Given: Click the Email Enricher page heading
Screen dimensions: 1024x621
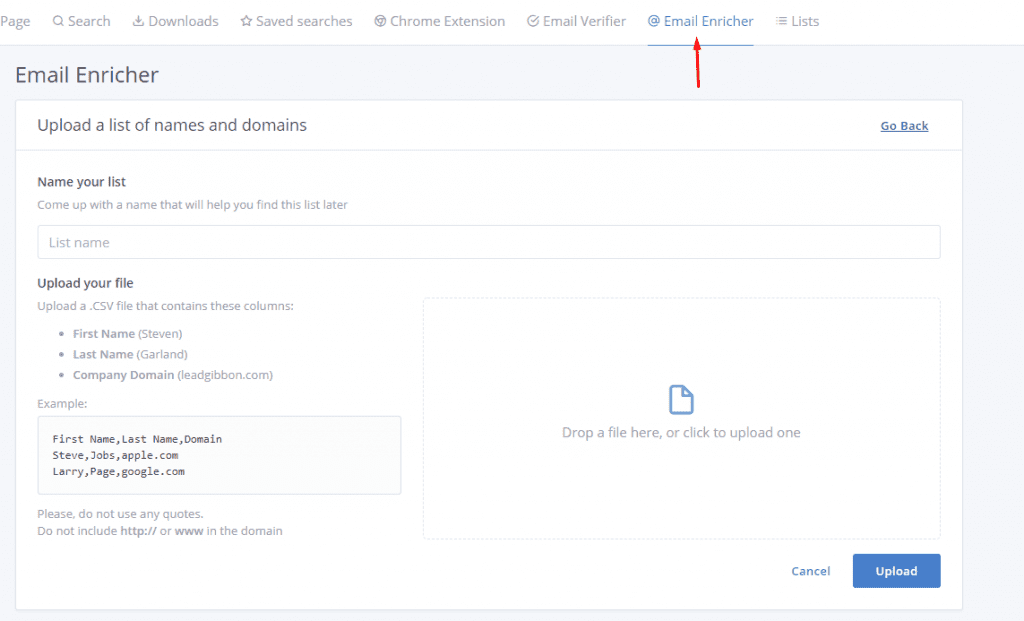Looking at the screenshot, I should point(87,75).
